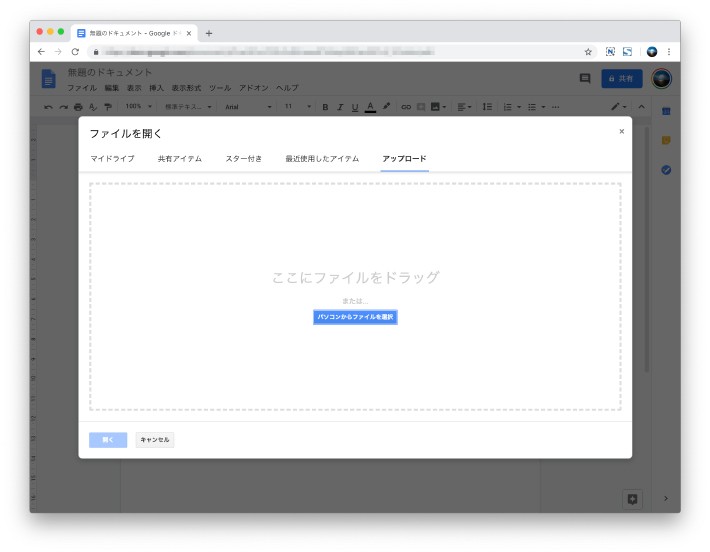Open a new browser tab
The width and height of the screenshot is (710, 552).
[x=209, y=33]
